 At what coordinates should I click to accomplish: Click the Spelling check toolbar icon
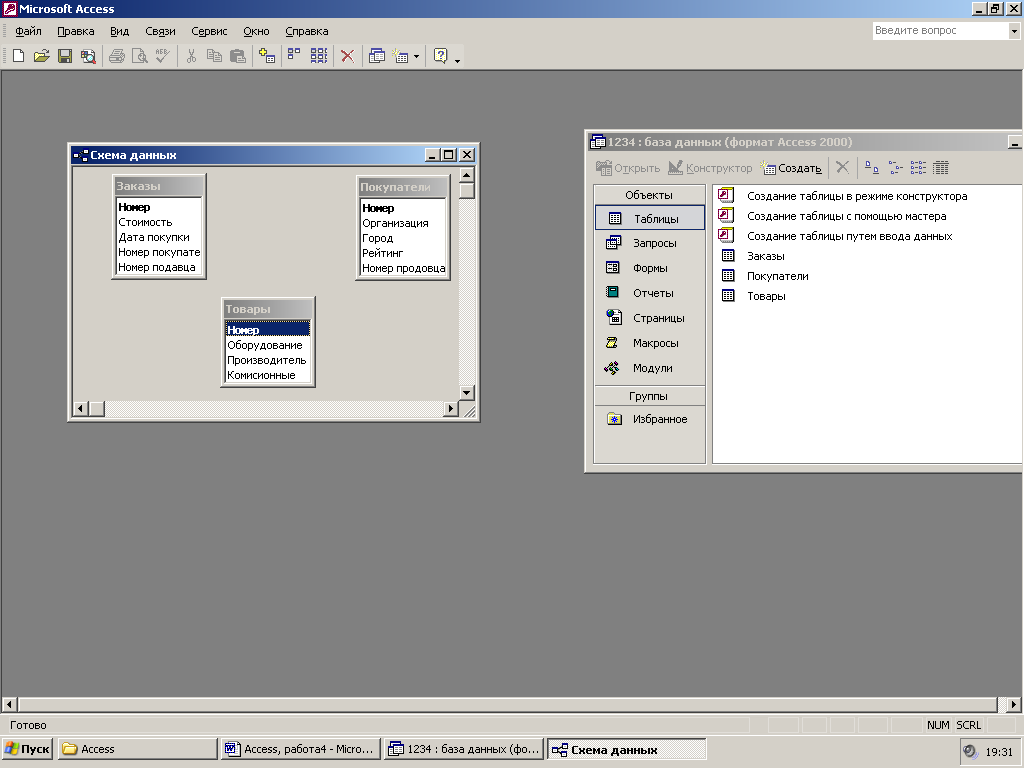coord(163,56)
